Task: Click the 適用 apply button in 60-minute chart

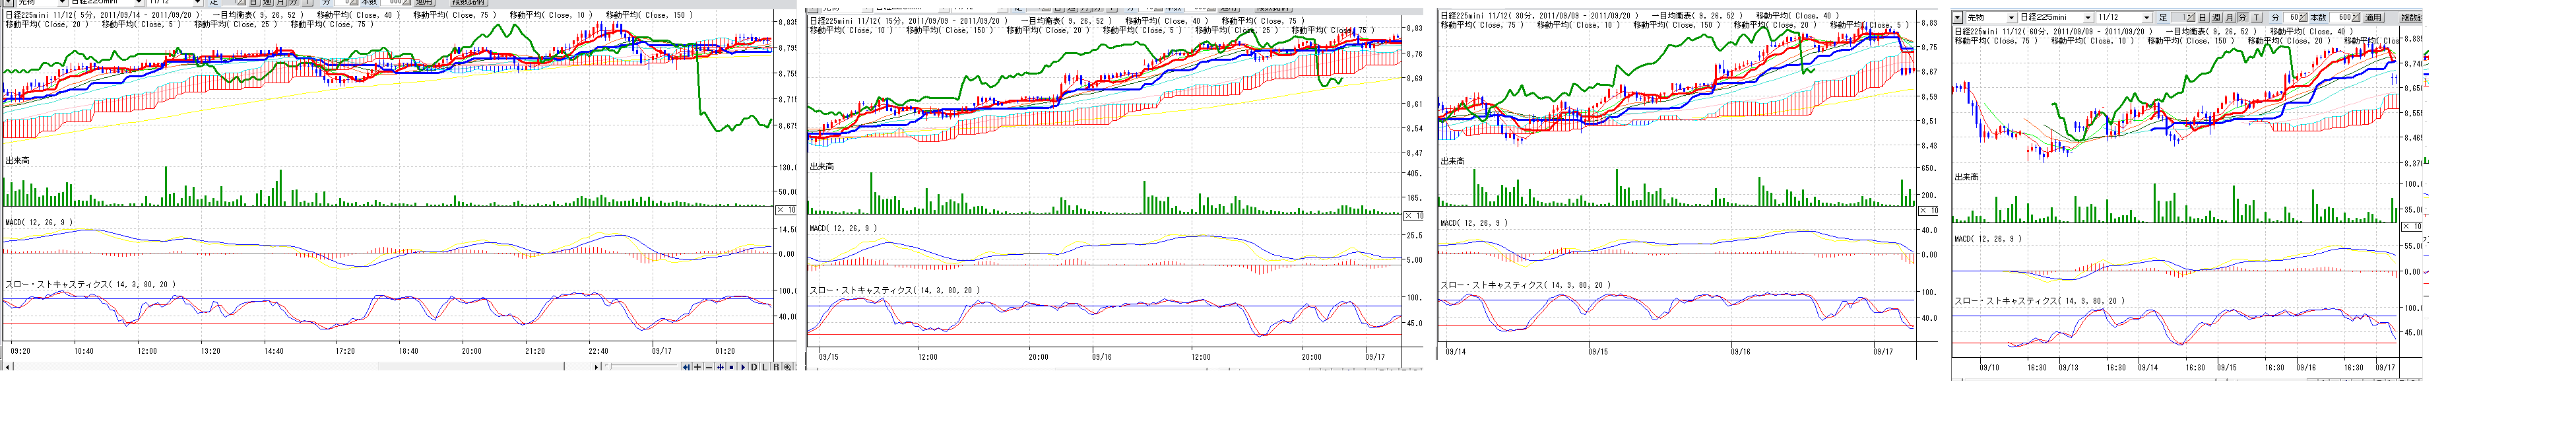Action: click(2373, 18)
